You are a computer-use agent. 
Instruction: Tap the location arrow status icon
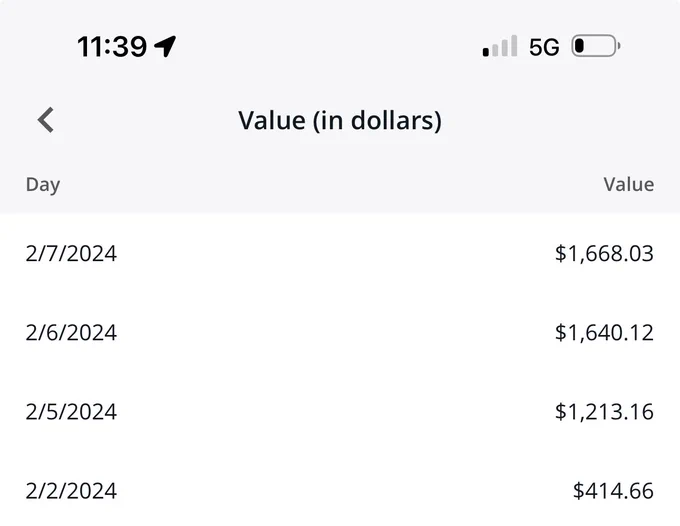[165, 46]
